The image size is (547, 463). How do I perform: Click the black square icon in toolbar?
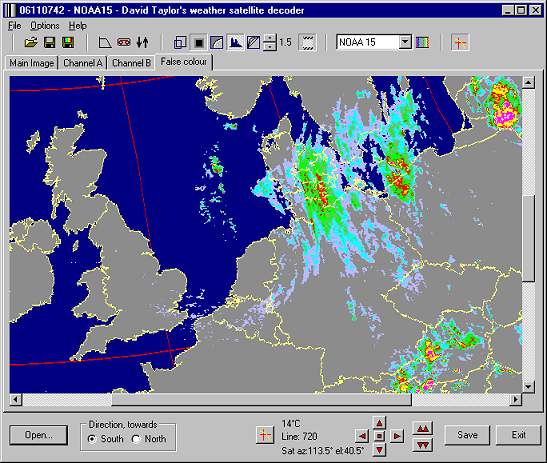pyautogui.click(x=199, y=43)
